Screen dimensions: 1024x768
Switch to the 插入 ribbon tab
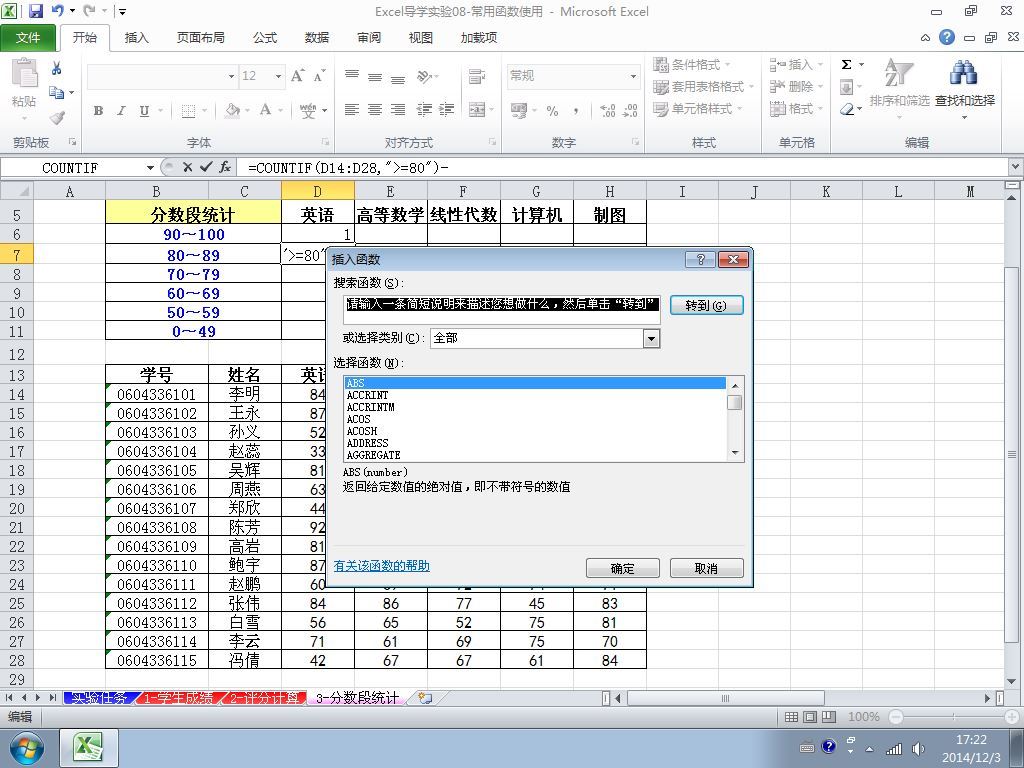[136, 37]
